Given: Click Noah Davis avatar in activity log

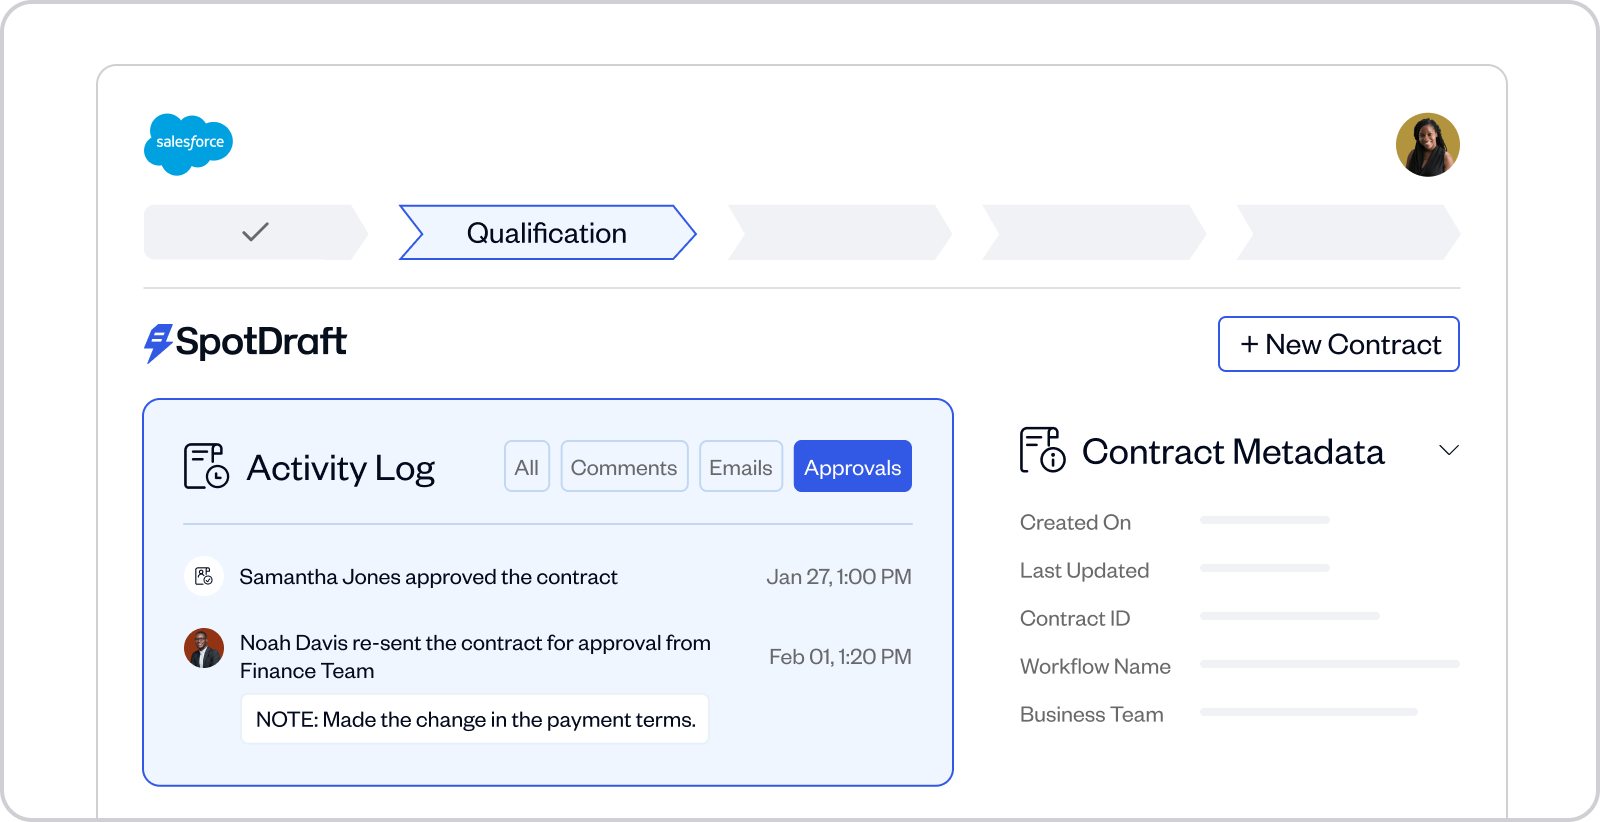Looking at the screenshot, I should click(204, 648).
